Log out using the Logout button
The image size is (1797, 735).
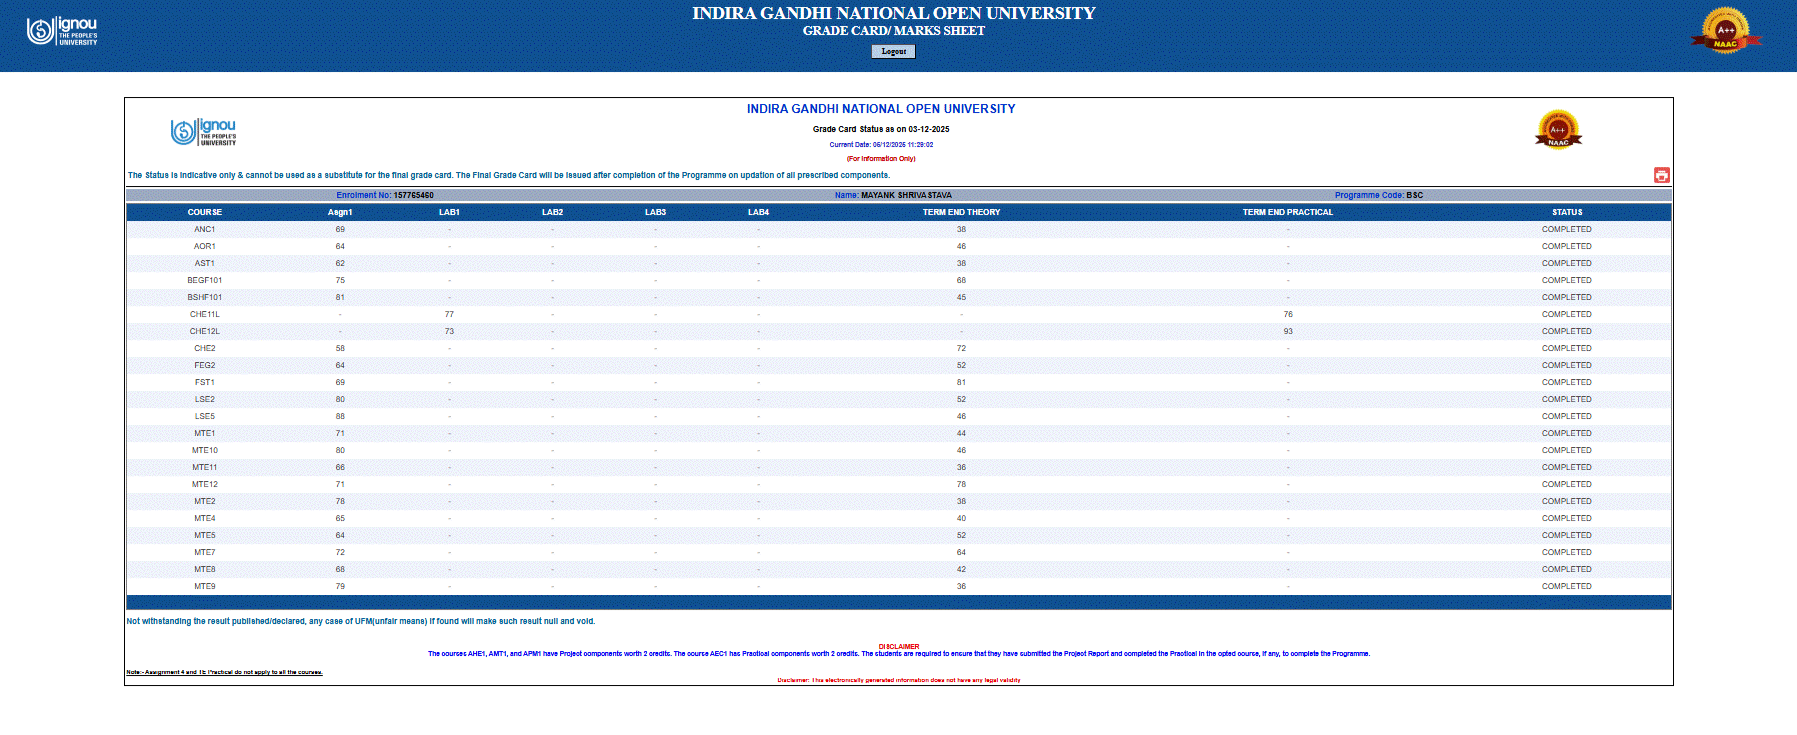pyautogui.click(x=894, y=51)
